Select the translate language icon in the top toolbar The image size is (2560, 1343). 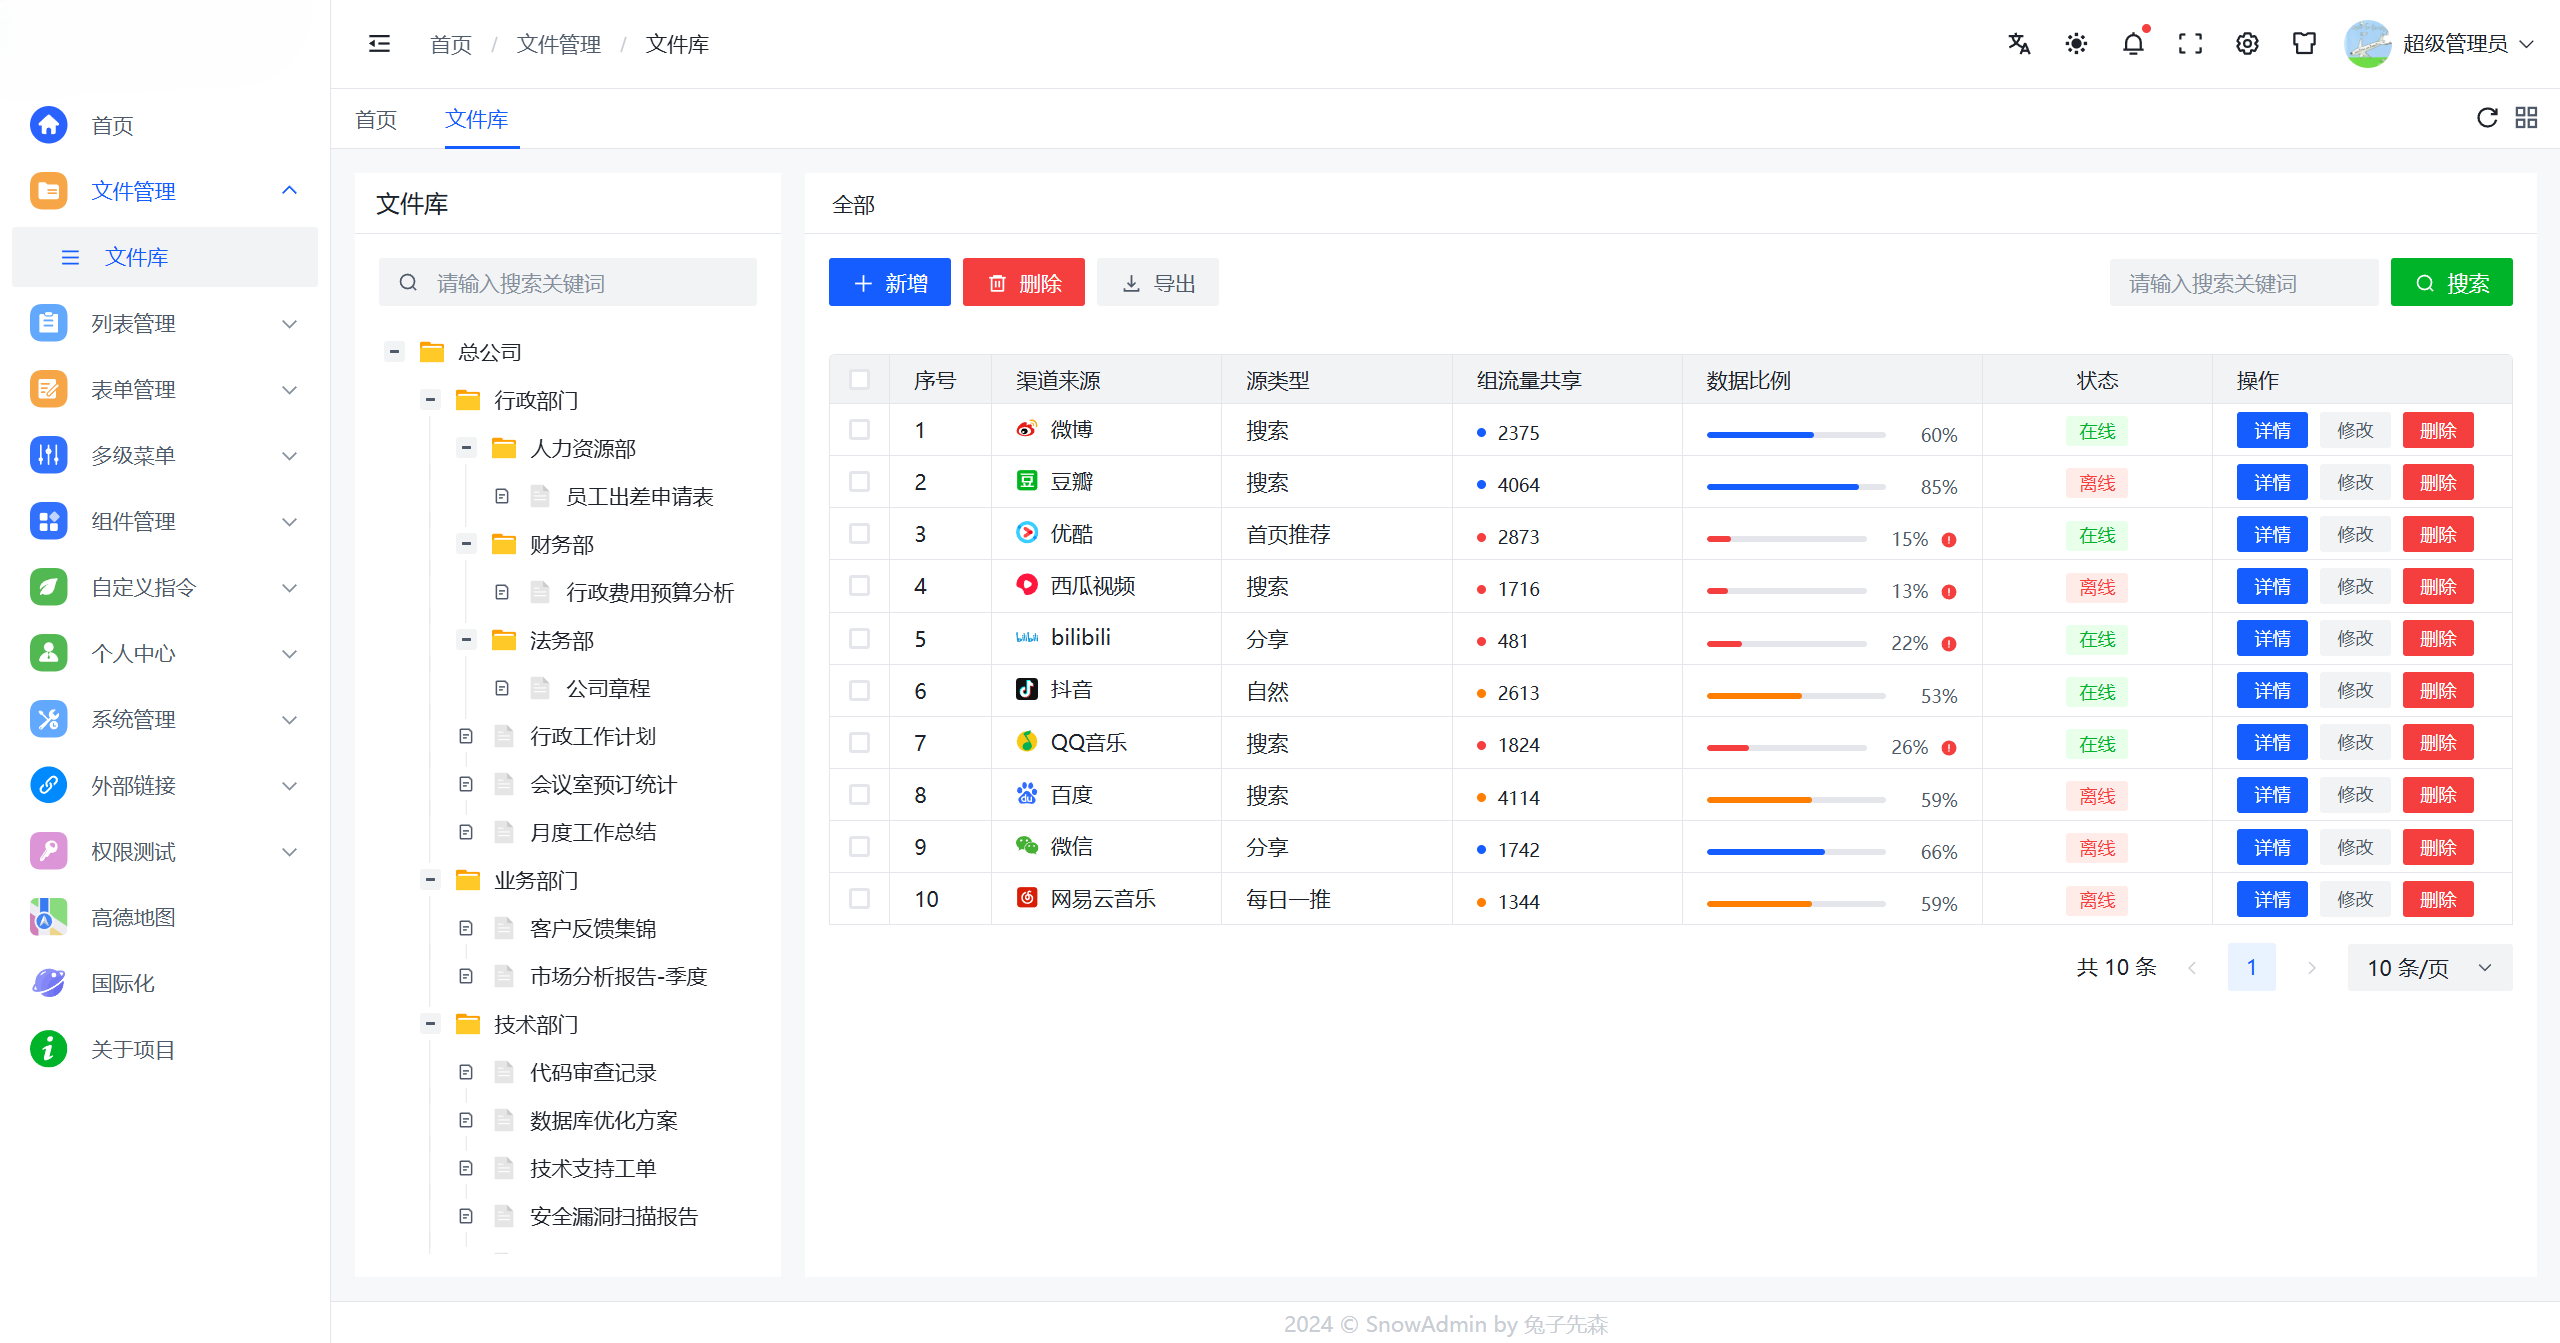point(2018,43)
